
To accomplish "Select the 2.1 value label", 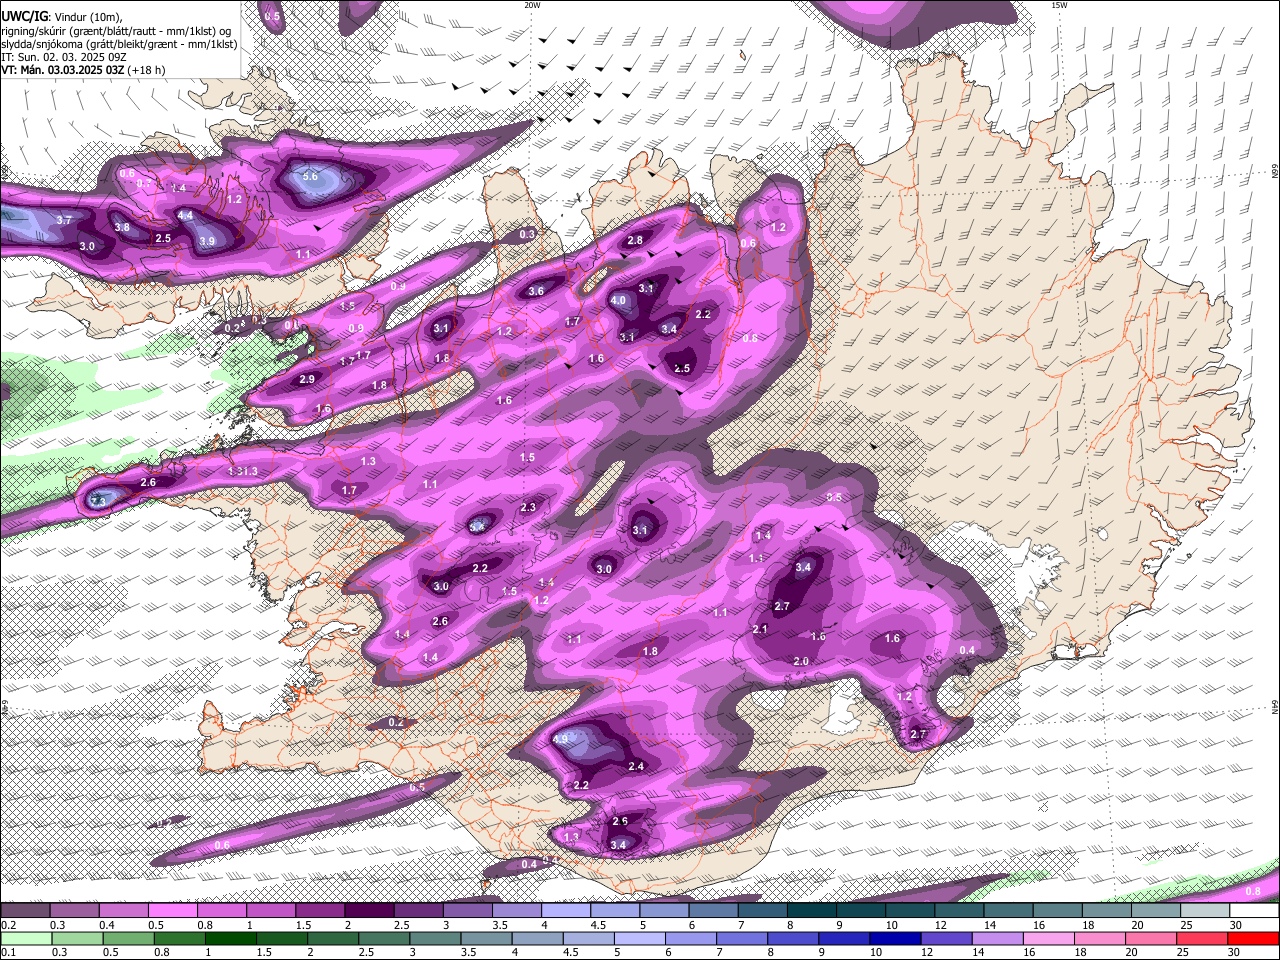I will click(x=760, y=629).
